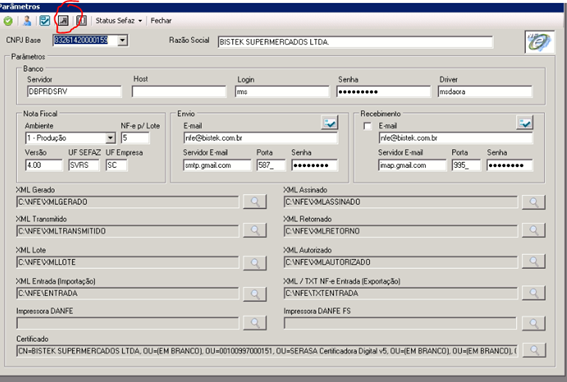Screen dimensions: 567x382
Task: Click the empty Impressora DANFE FS field
Action: coord(400,323)
